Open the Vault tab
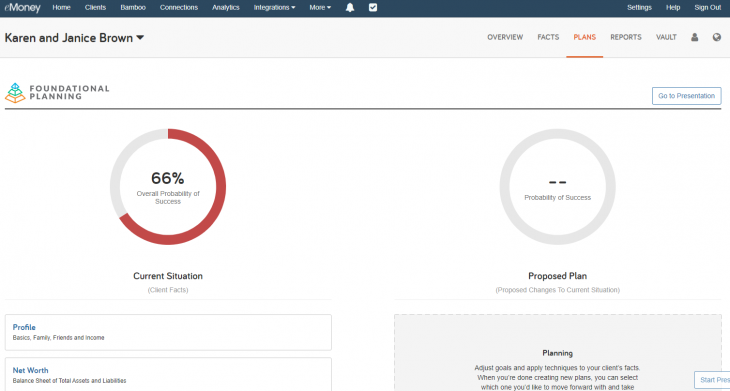Image resolution: width=730 pixels, height=391 pixels. (666, 37)
